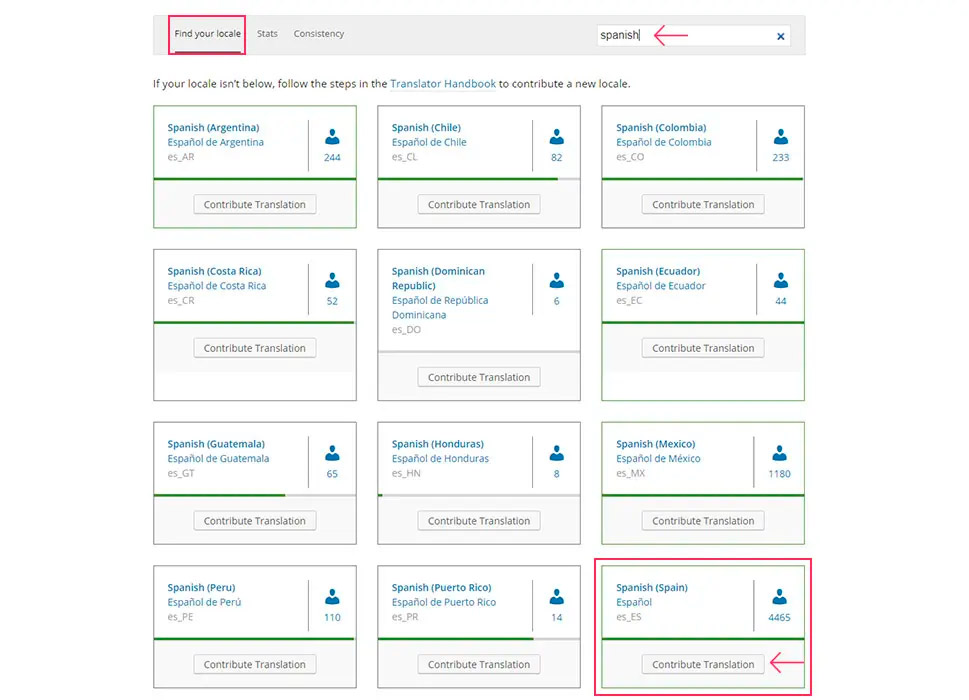Switch to the Stats tab
The image size is (969, 700).
(x=267, y=34)
